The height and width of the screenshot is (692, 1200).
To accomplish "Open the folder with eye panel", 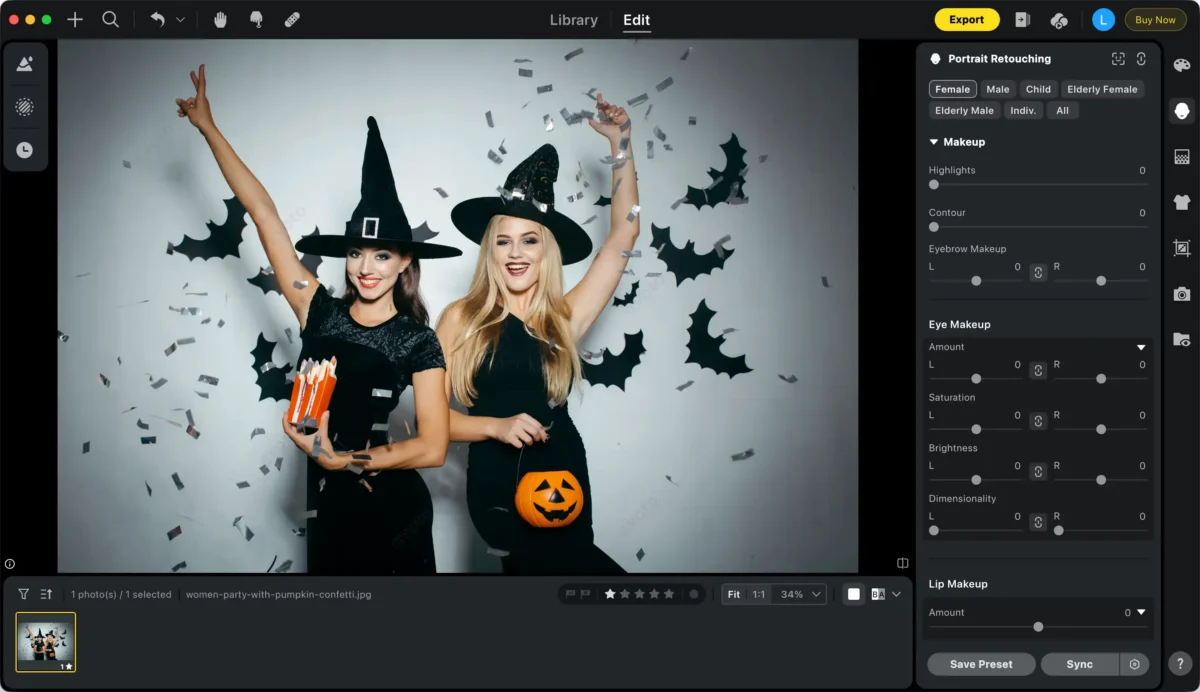I will [x=1182, y=340].
